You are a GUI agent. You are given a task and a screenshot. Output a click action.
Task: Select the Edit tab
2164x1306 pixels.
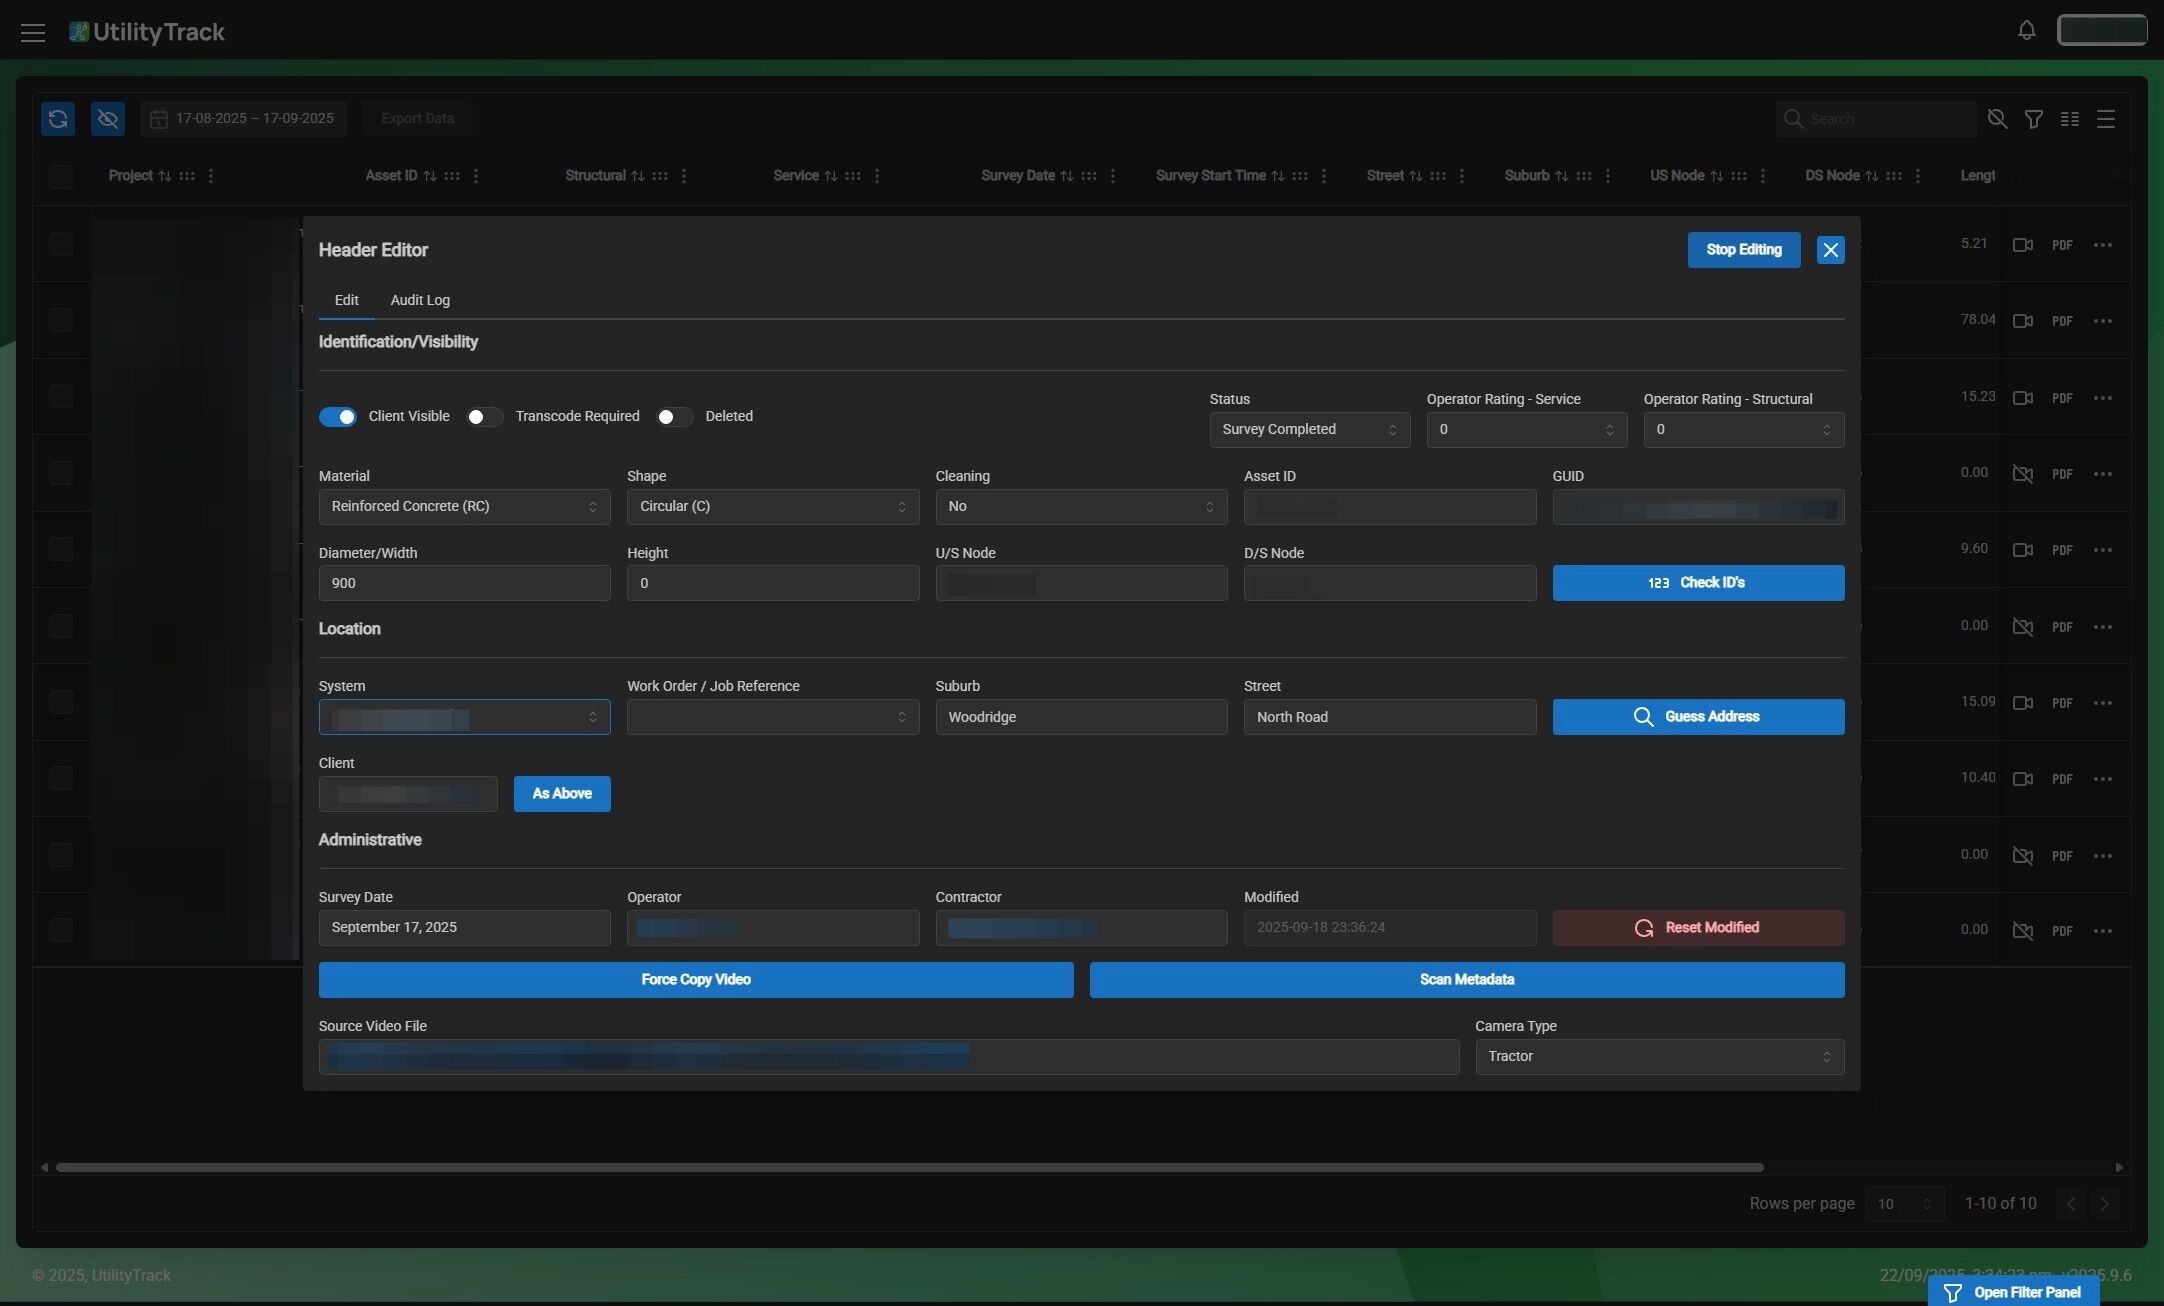(x=346, y=300)
